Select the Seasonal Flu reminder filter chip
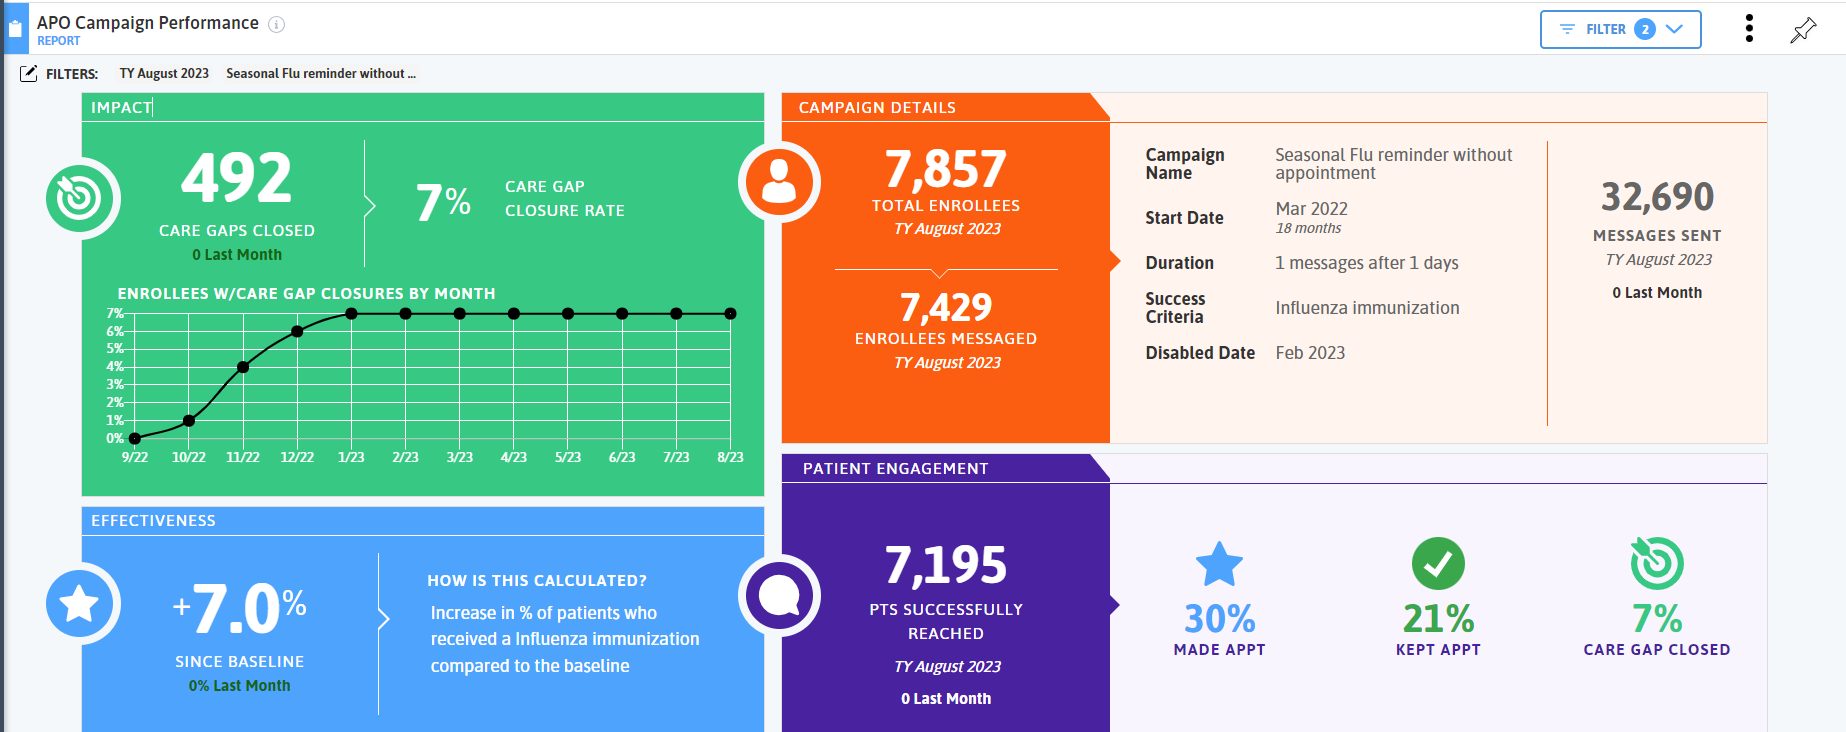Screen dimensions: 1846x732 tap(321, 73)
